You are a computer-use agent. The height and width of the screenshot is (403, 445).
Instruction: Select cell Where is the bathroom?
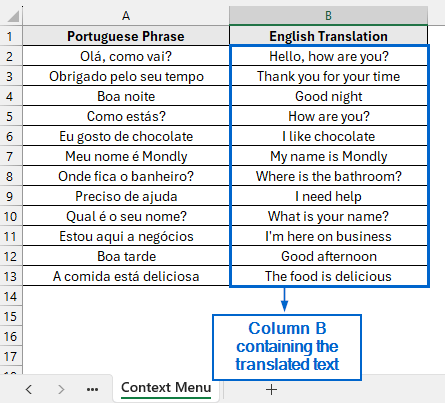point(329,176)
